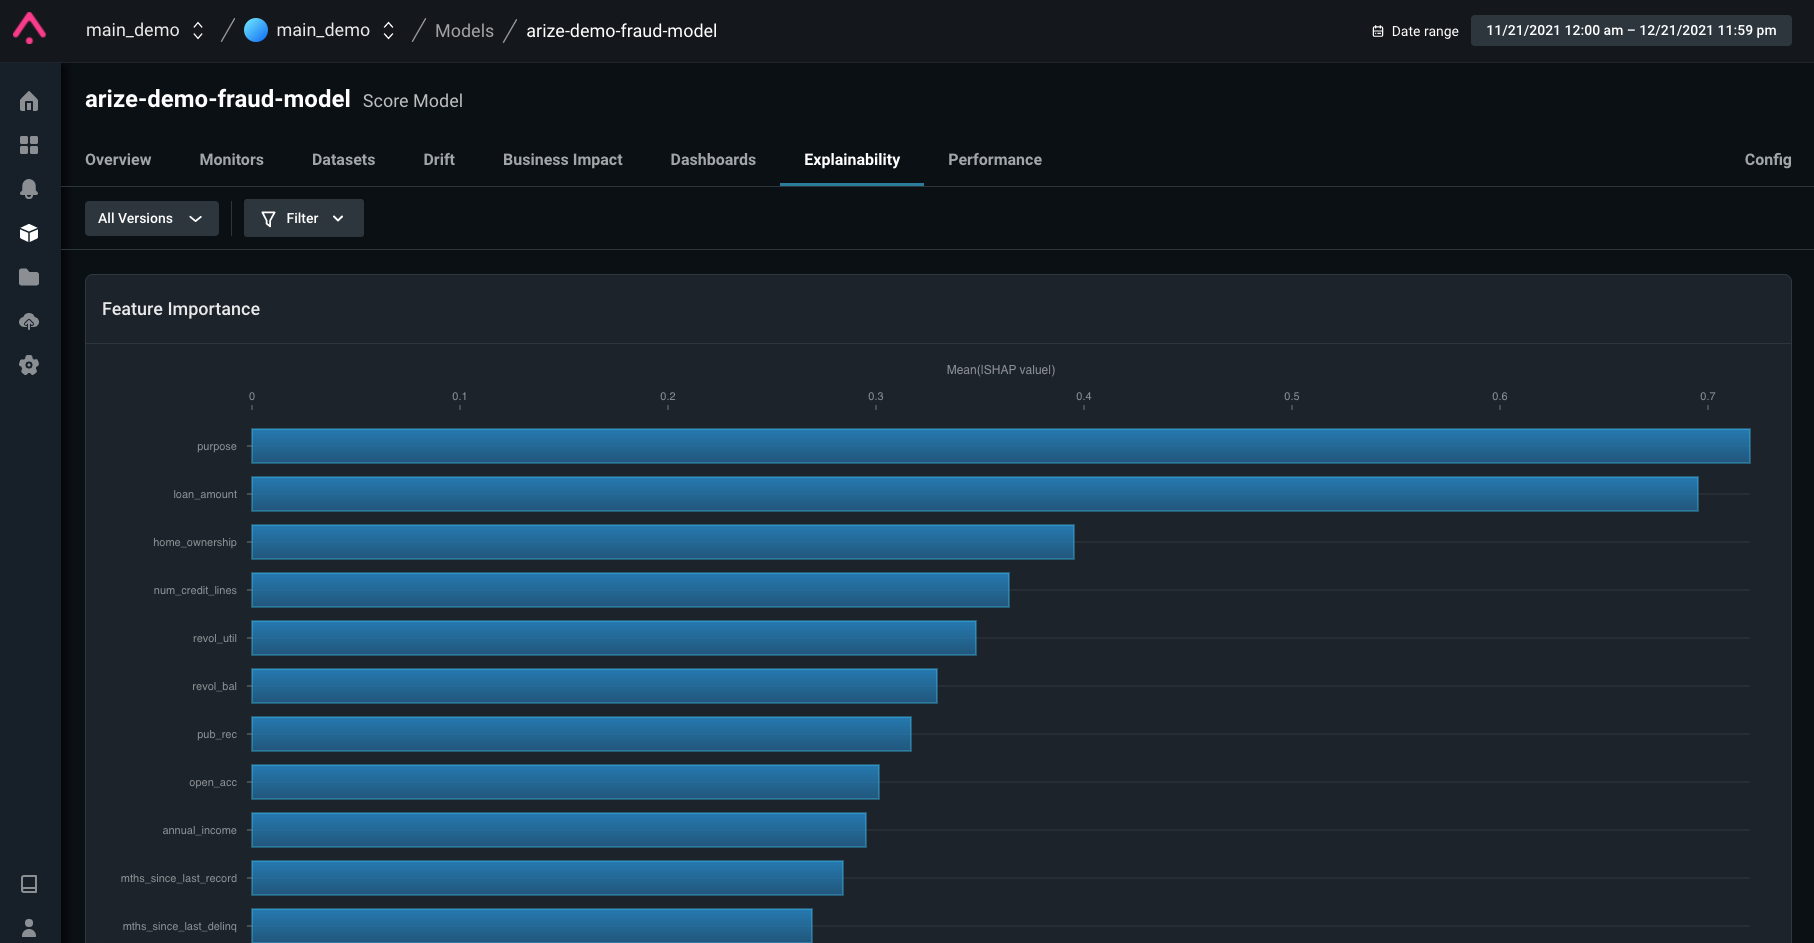Click arize-demo-fraud-model breadcrumb
The image size is (1814, 943).
(622, 30)
